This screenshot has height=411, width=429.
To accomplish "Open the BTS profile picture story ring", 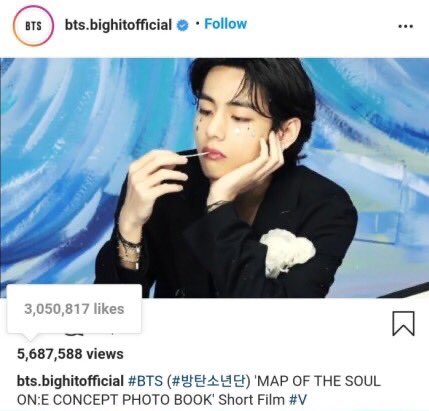I will 33,26.
